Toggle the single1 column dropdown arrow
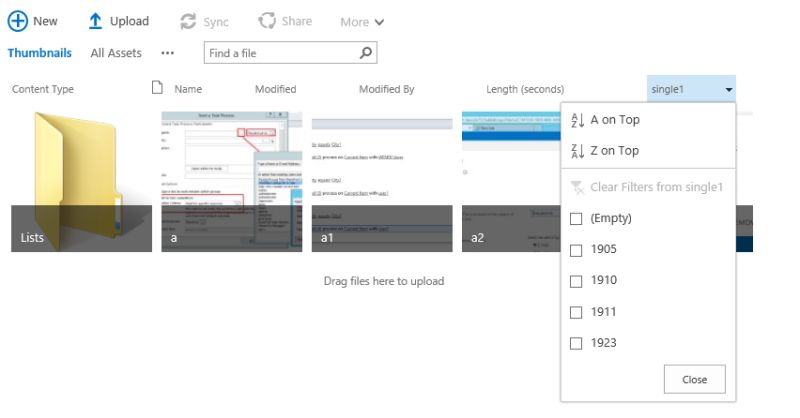This screenshot has height=418, width=800. tap(729, 90)
